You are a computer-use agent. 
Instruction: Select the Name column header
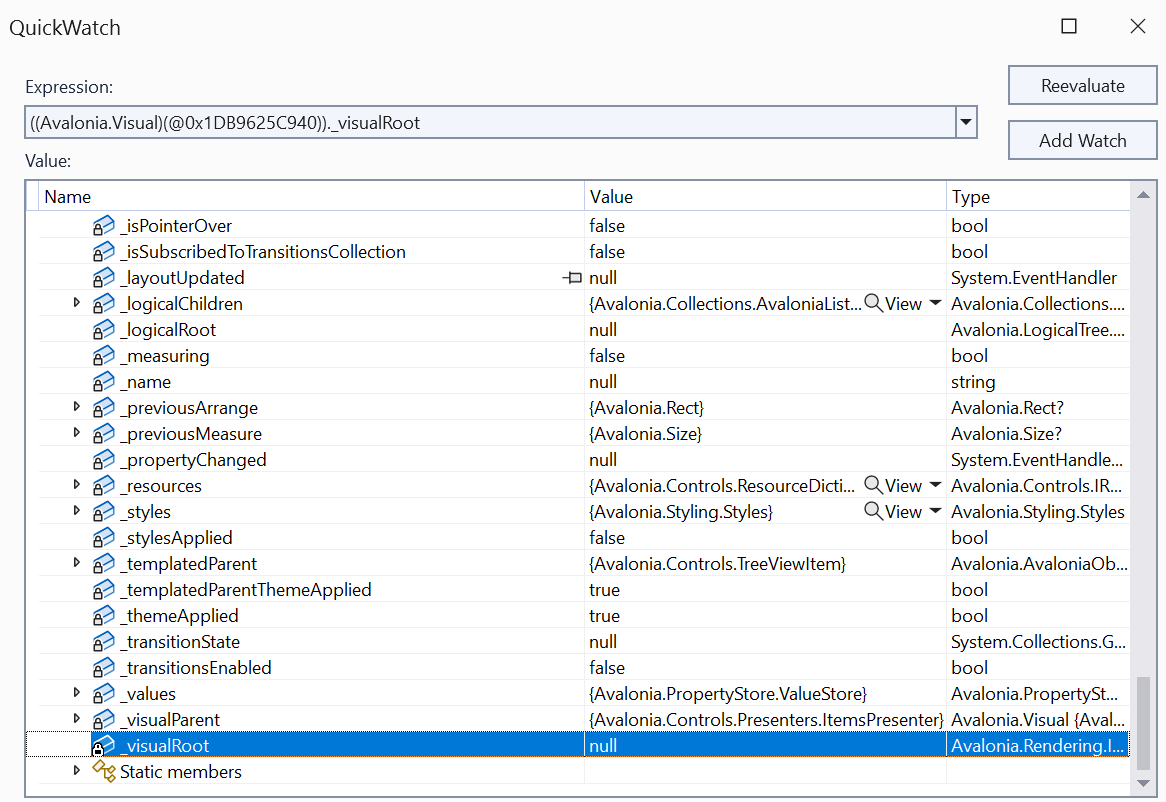[x=300, y=196]
